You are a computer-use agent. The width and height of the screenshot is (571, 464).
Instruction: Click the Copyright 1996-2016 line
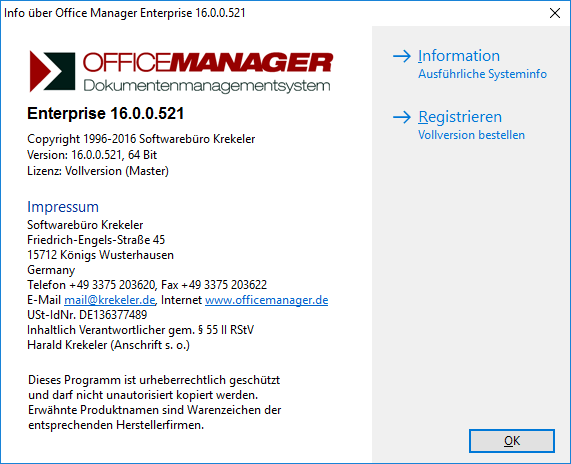141,139
